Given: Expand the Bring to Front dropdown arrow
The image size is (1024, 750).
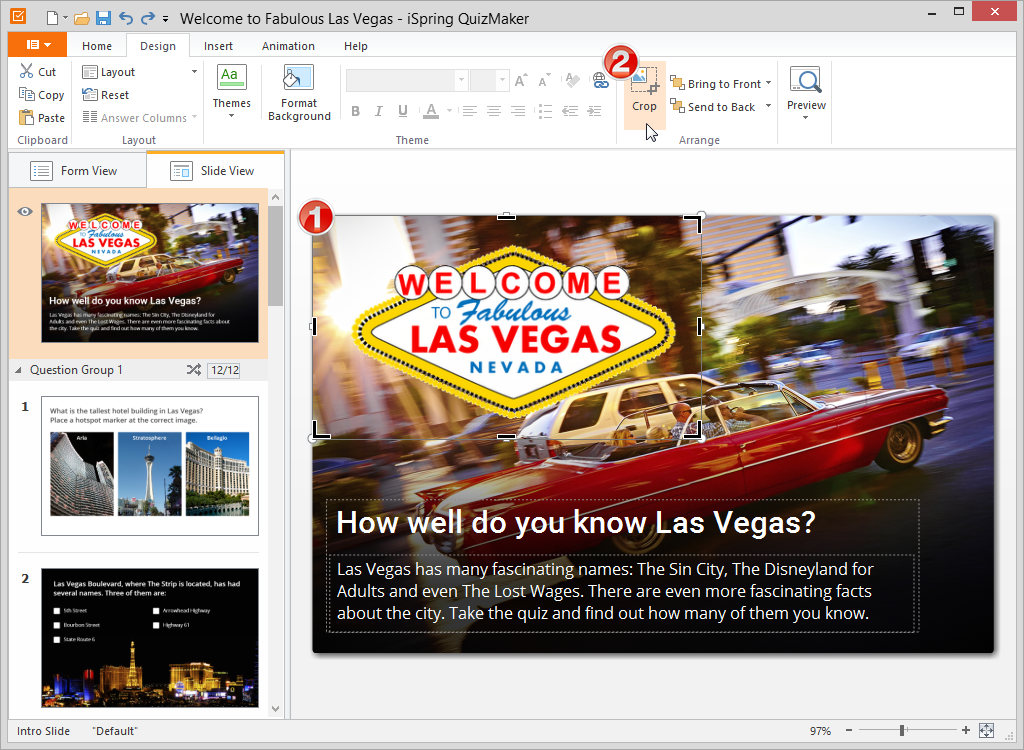Looking at the screenshot, I should click(769, 84).
